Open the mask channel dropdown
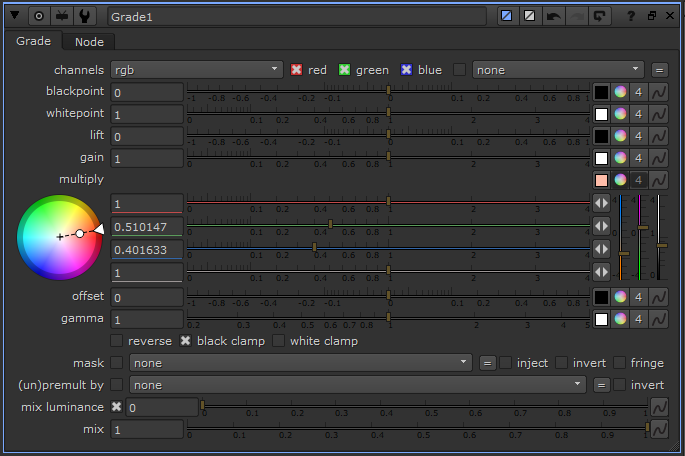 (301, 363)
